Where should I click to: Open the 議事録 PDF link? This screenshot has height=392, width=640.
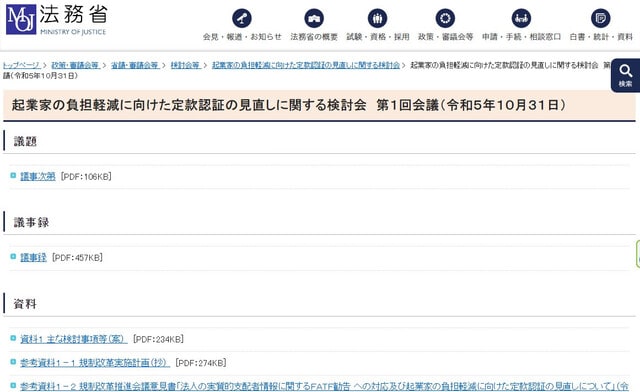tap(33, 258)
